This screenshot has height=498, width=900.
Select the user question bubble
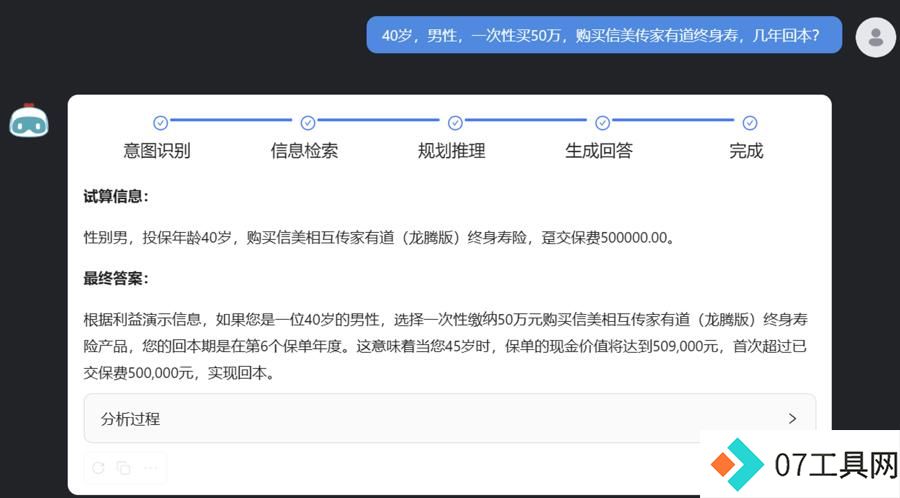click(x=604, y=35)
